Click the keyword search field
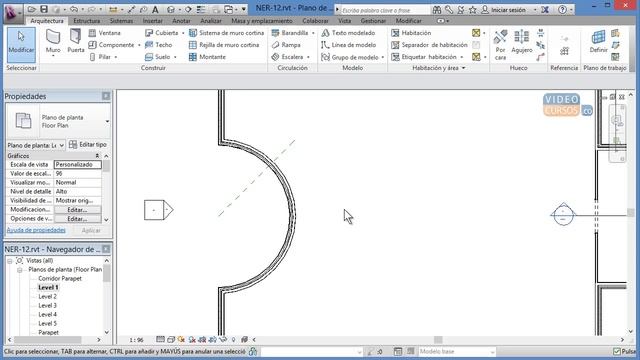 (x=385, y=10)
